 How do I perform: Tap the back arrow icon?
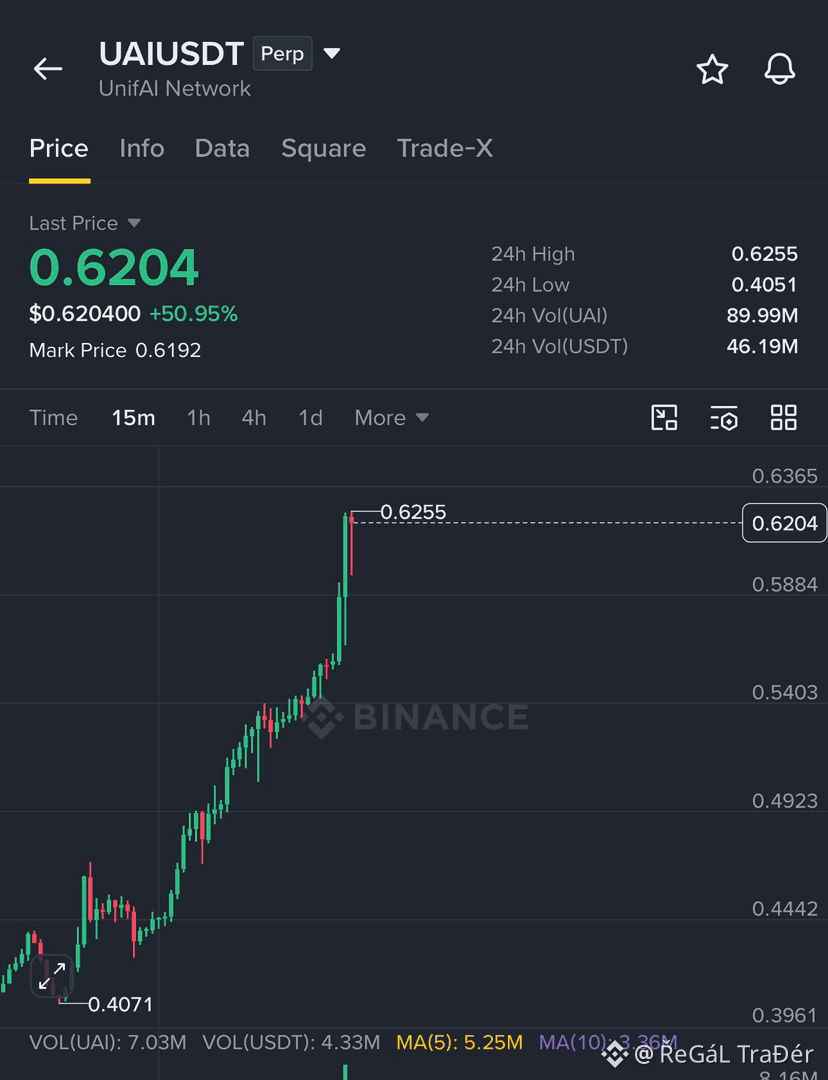coord(48,69)
